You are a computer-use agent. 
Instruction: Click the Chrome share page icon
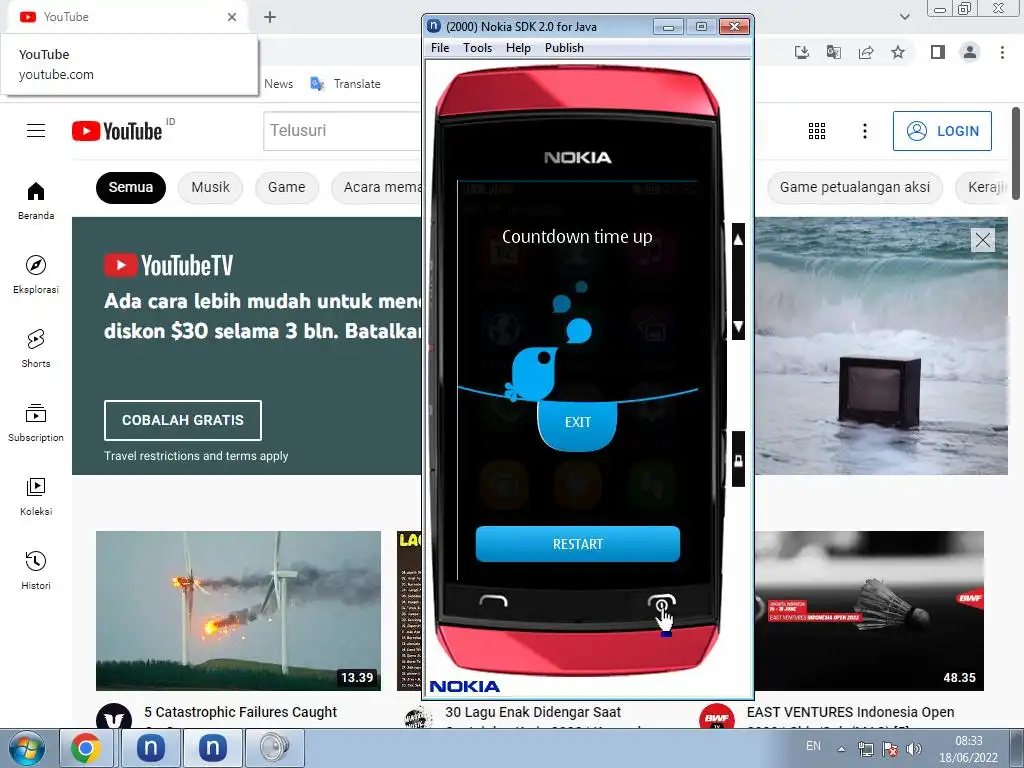tap(866, 52)
